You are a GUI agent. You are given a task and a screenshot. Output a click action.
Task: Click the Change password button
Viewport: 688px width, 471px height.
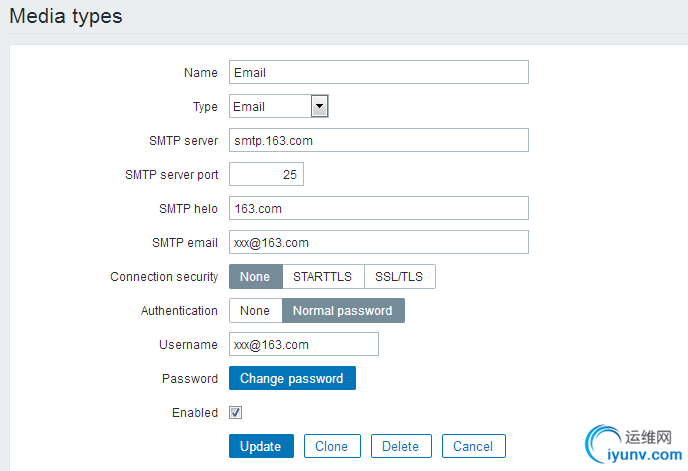click(292, 378)
